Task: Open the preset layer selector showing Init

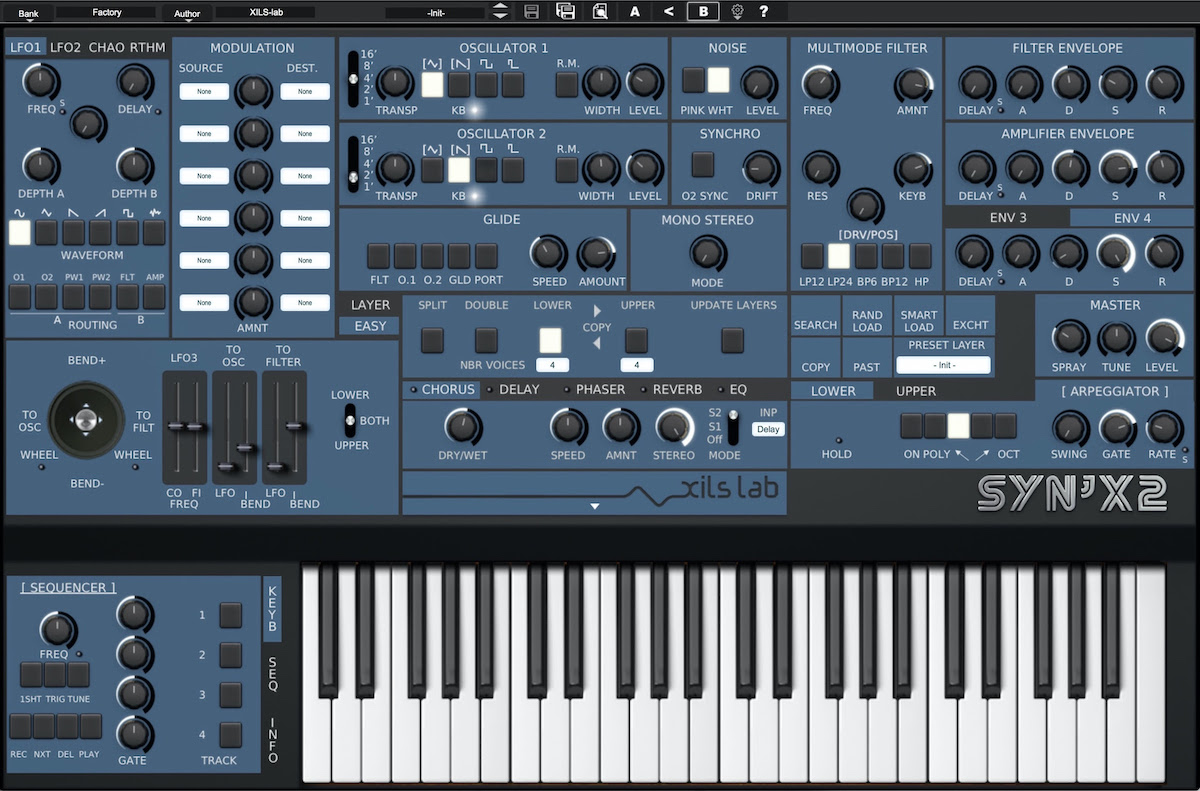Action: [943, 365]
